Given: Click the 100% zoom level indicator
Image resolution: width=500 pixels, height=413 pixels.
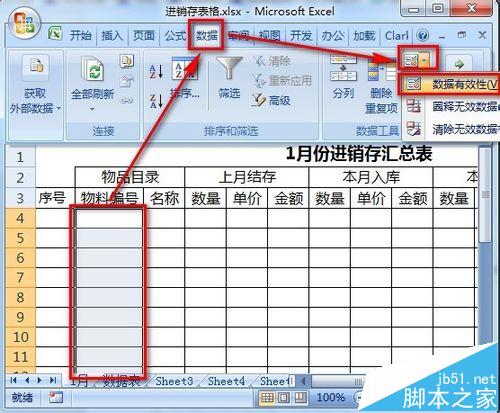Looking at the screenshot, I should click(330, 397).
